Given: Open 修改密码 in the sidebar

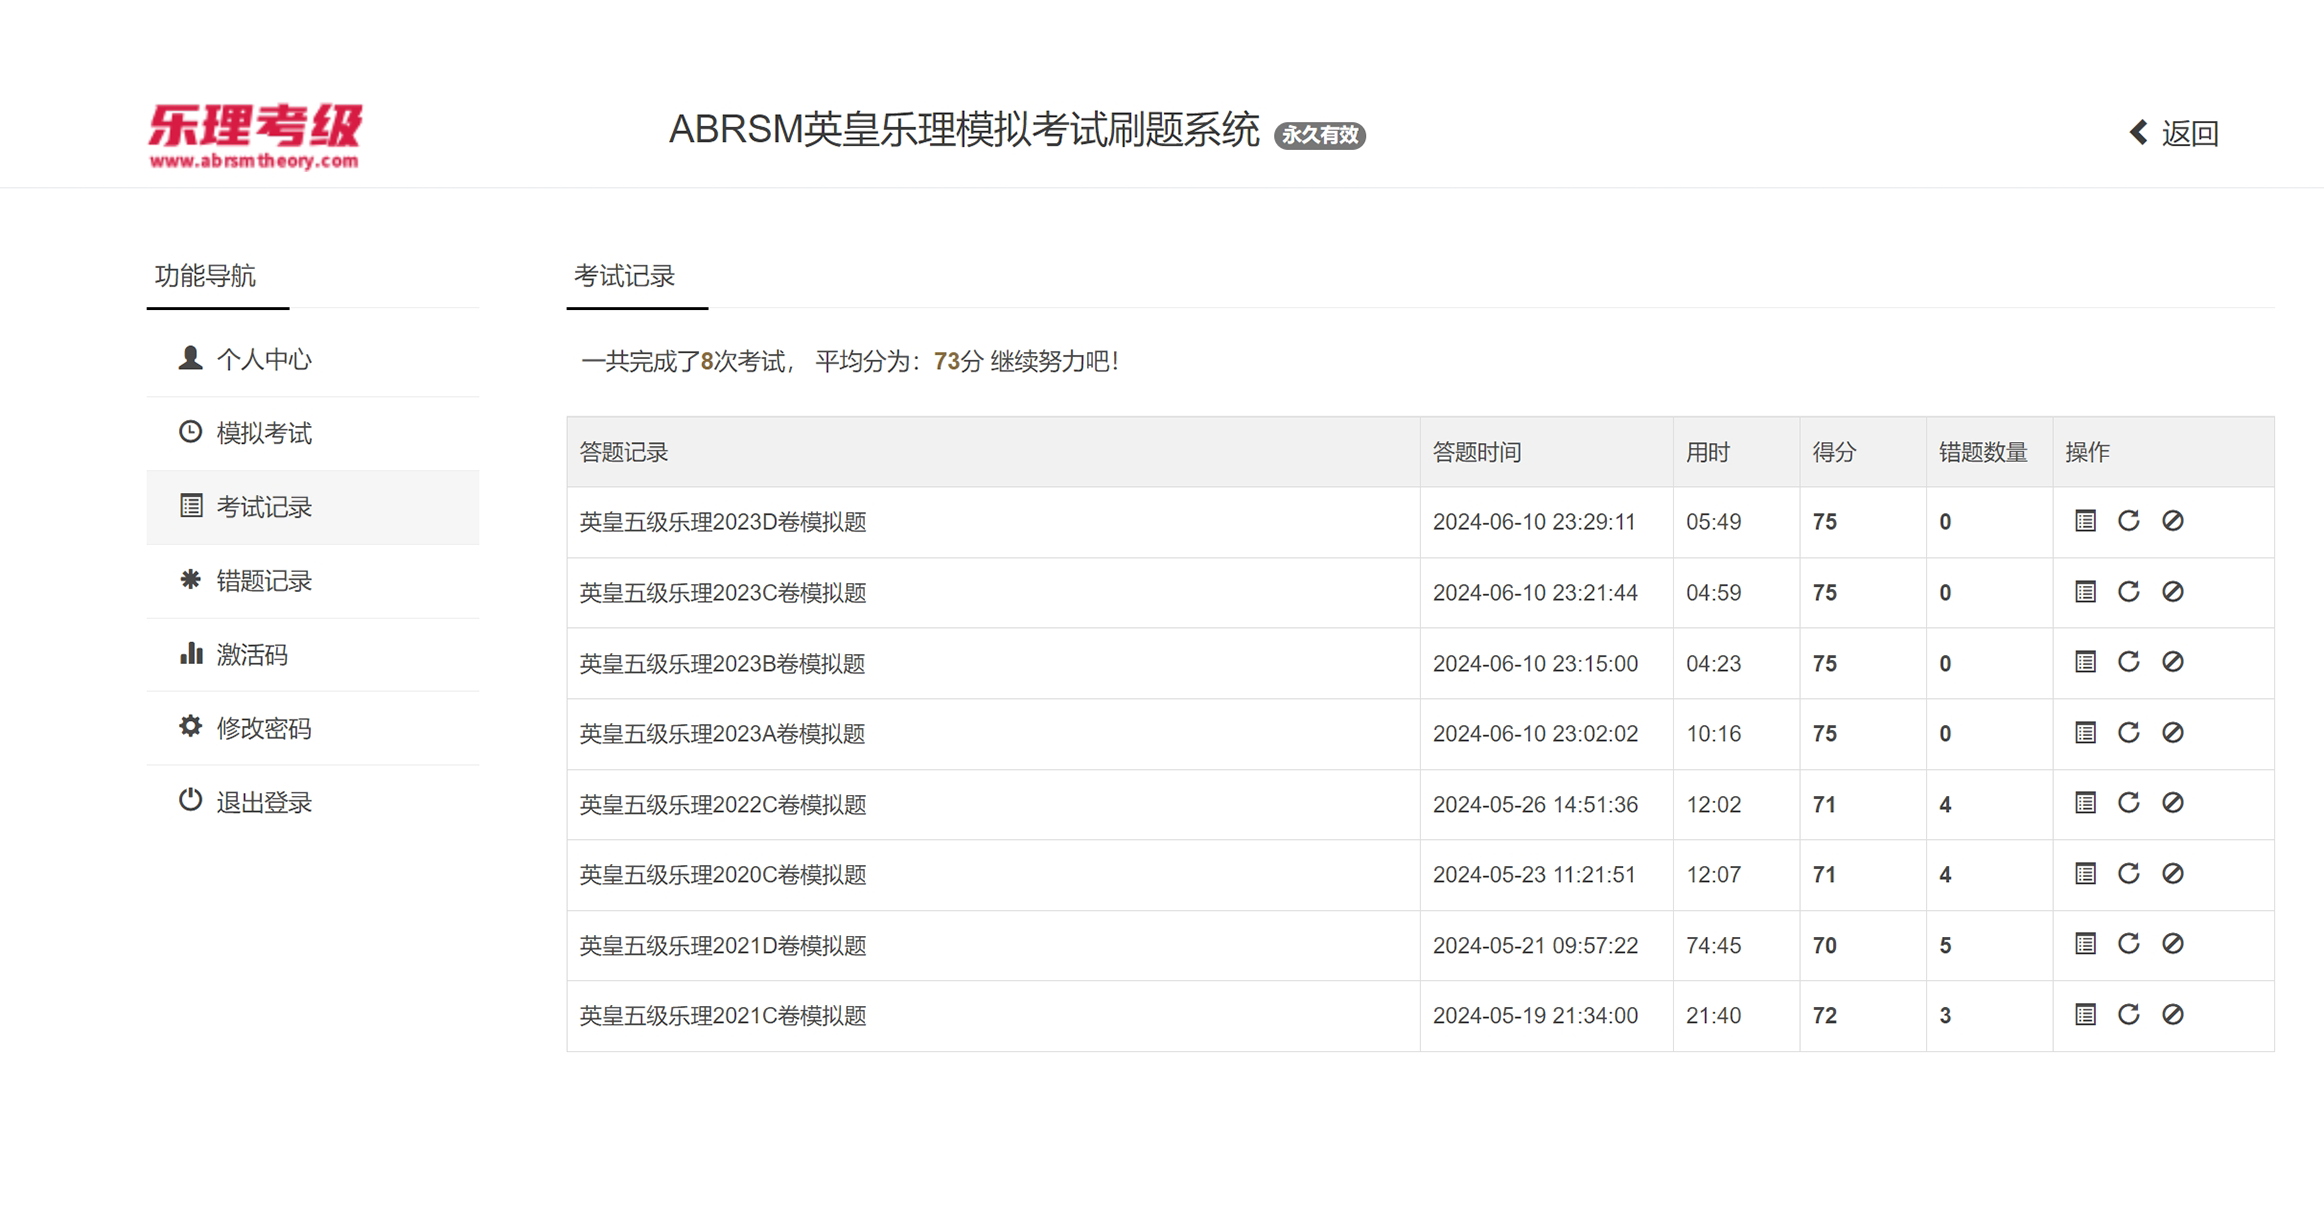Looking at the screenshot, I should click(313, 729).
